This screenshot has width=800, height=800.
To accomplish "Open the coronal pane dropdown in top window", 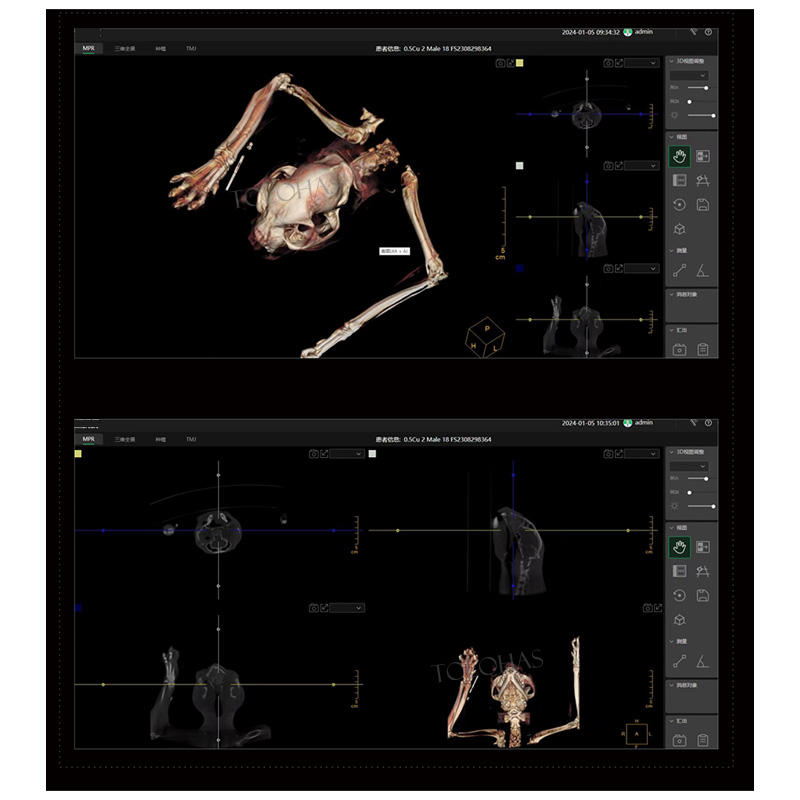I will coord(642,268).
